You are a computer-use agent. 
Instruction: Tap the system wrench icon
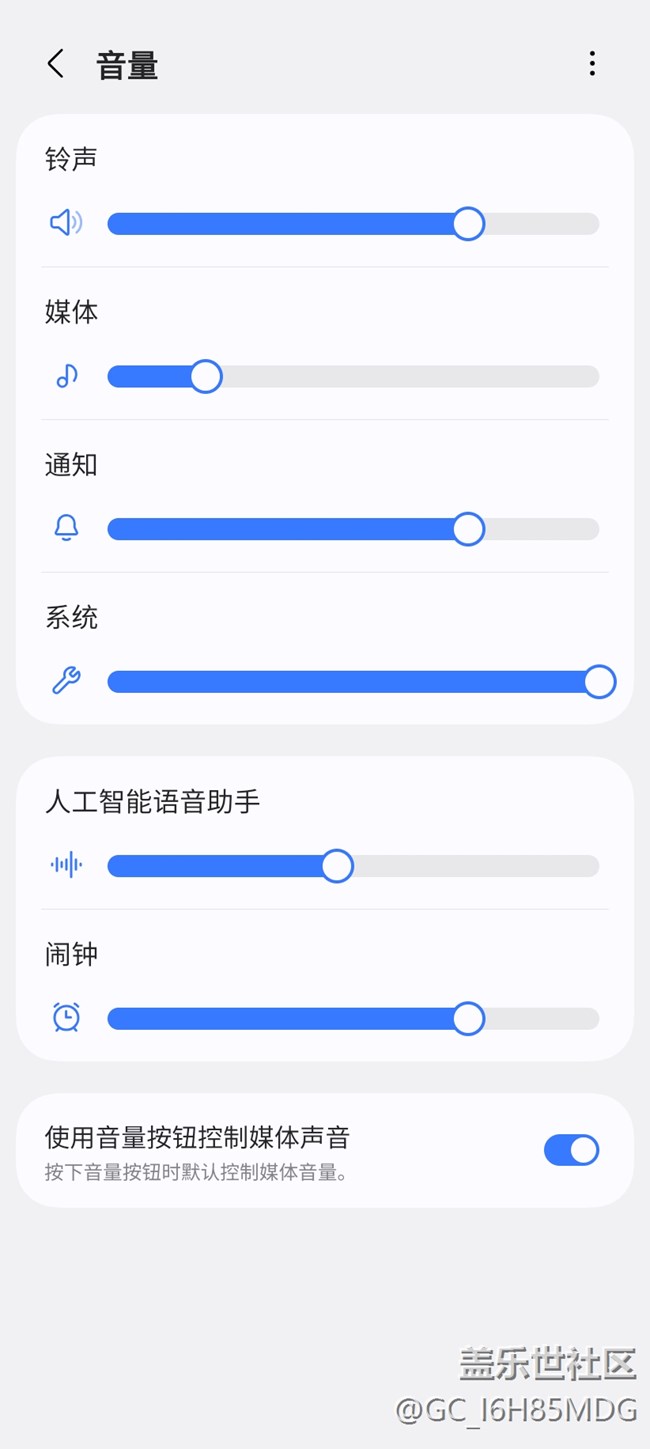point(66,682)
